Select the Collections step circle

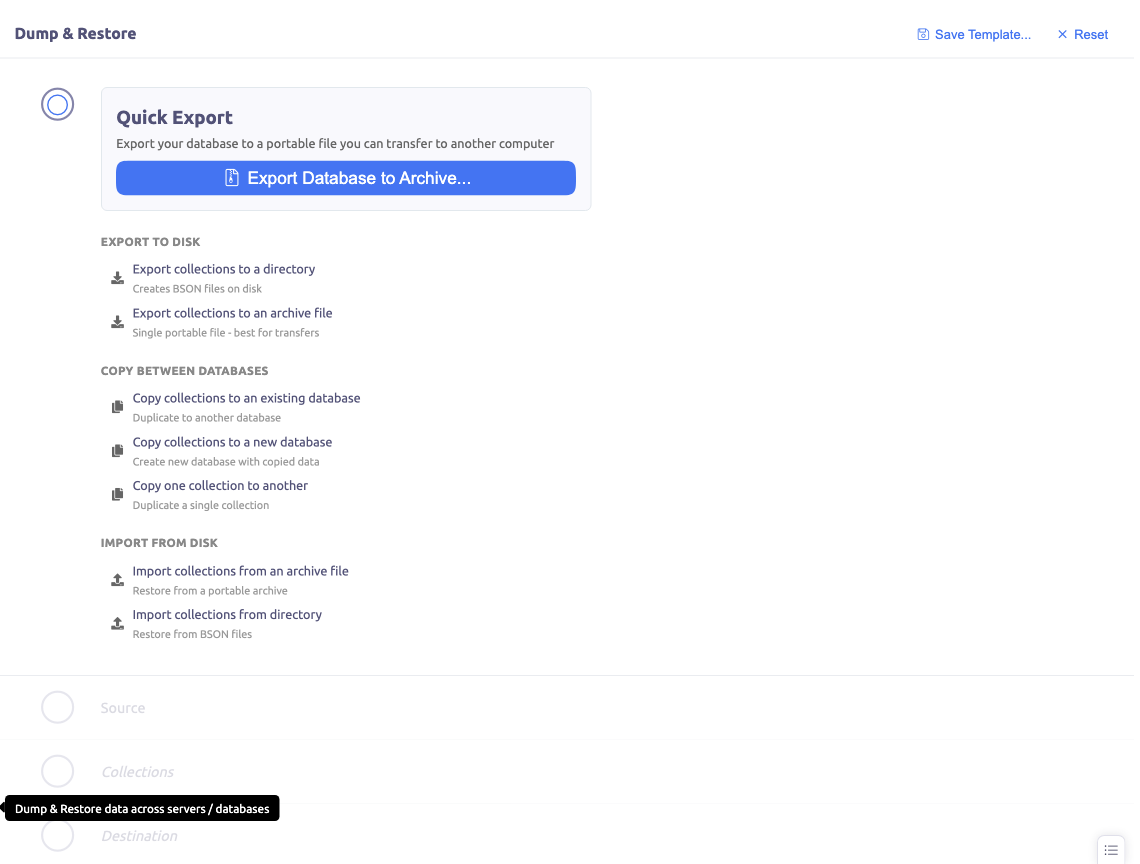tap(57, 772)
